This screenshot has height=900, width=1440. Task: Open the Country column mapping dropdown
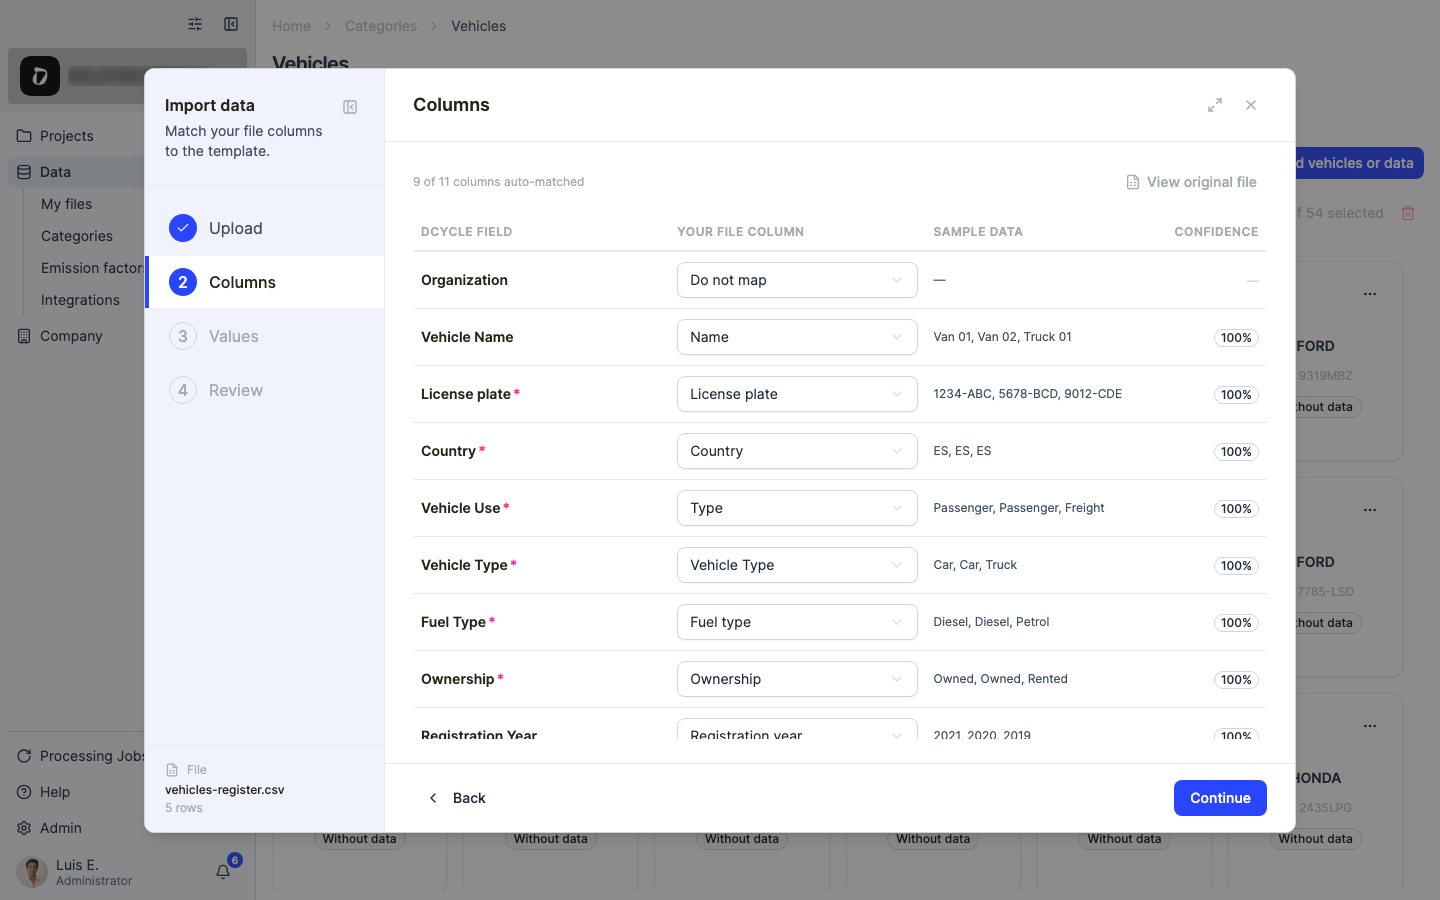pyautogui.click(x=797, y=451)
